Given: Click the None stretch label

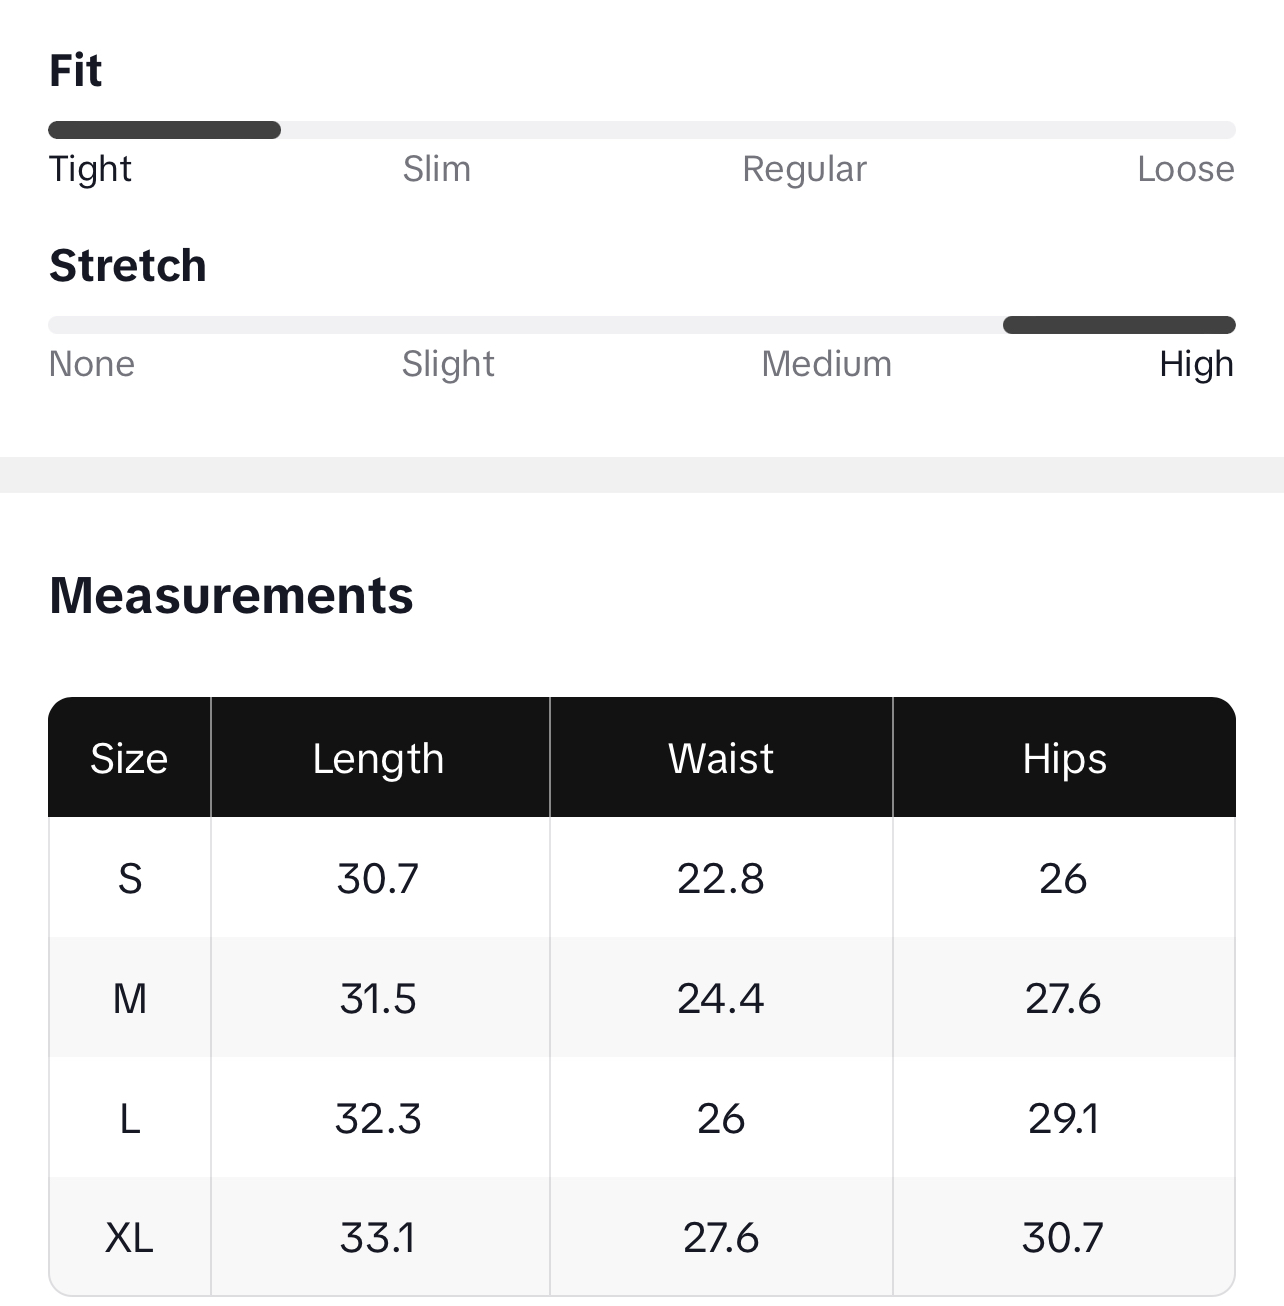Looking at the screenshot, I should (x=92, y=364).
